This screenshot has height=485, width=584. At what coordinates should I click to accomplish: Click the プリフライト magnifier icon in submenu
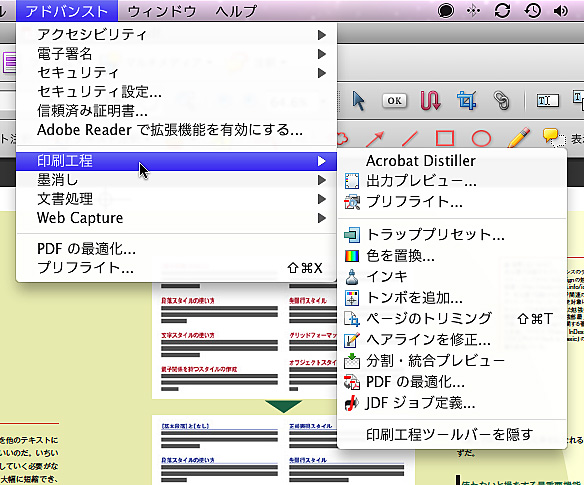(x=352, y=202)
